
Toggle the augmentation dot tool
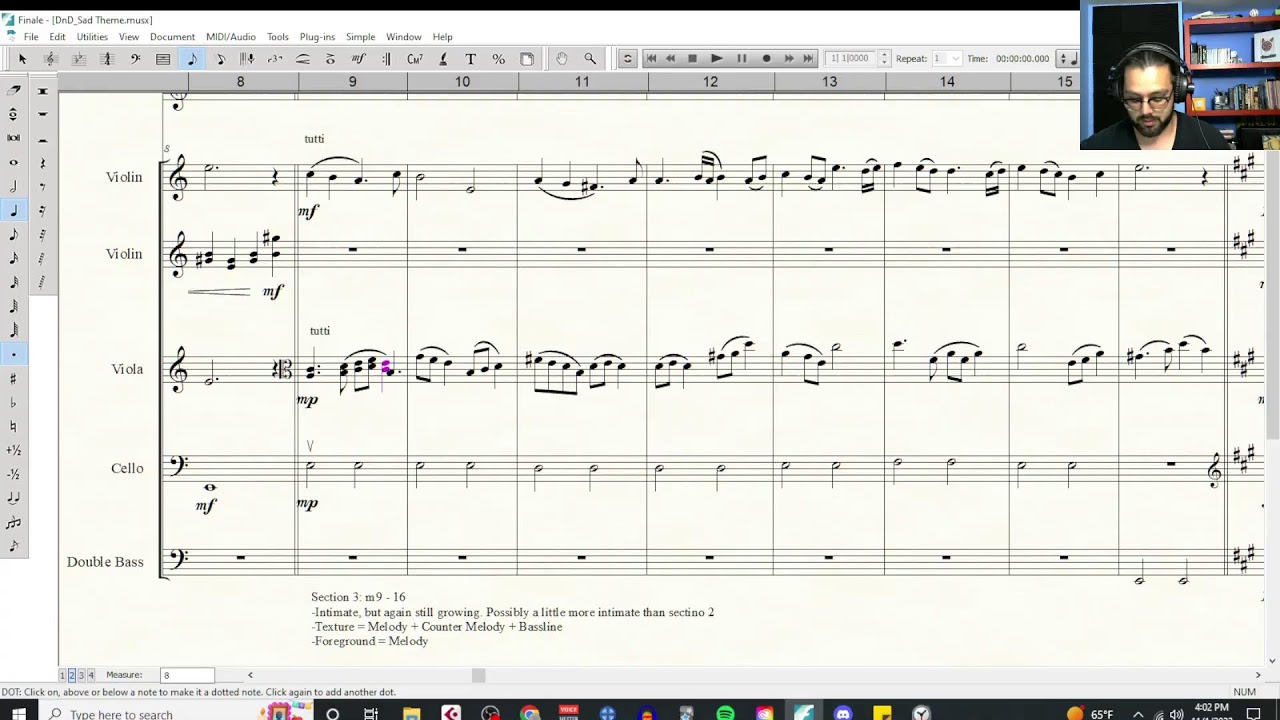(13, 354)
